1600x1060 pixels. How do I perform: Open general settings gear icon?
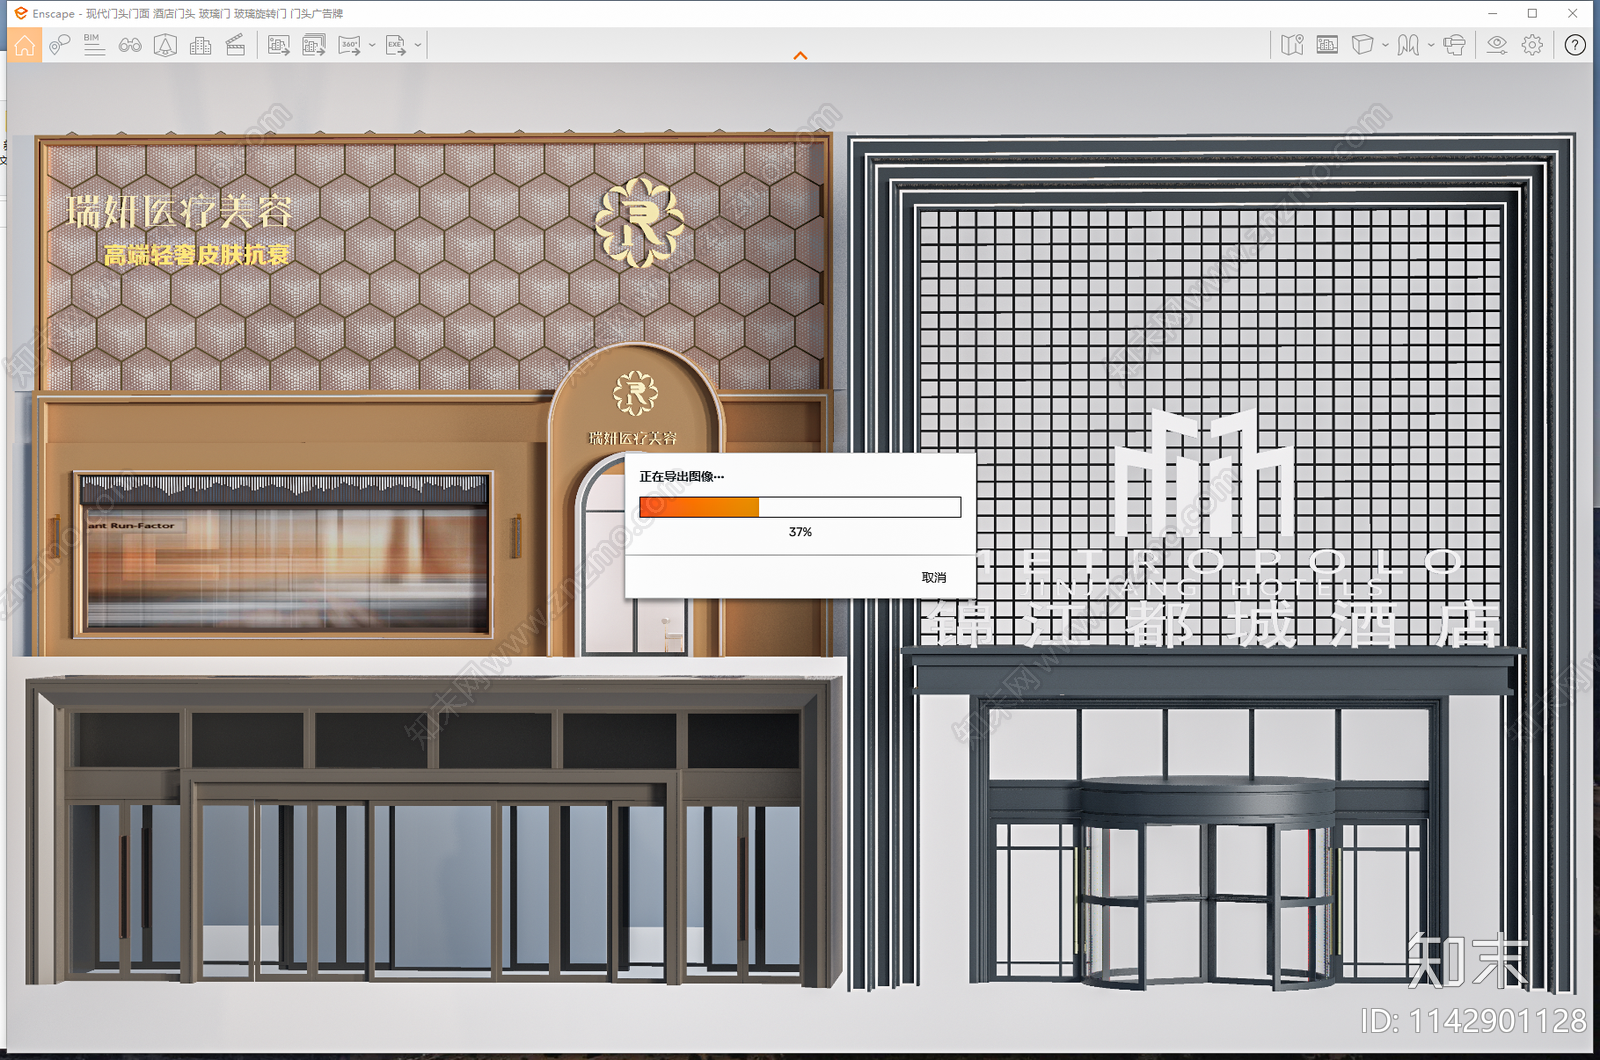click(x=1532, y=45)
